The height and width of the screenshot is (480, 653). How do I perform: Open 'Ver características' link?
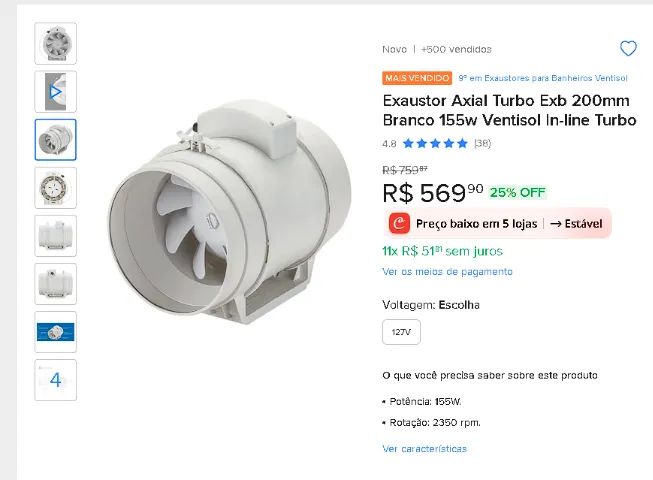pyautogui.click(x=424, y=449)
